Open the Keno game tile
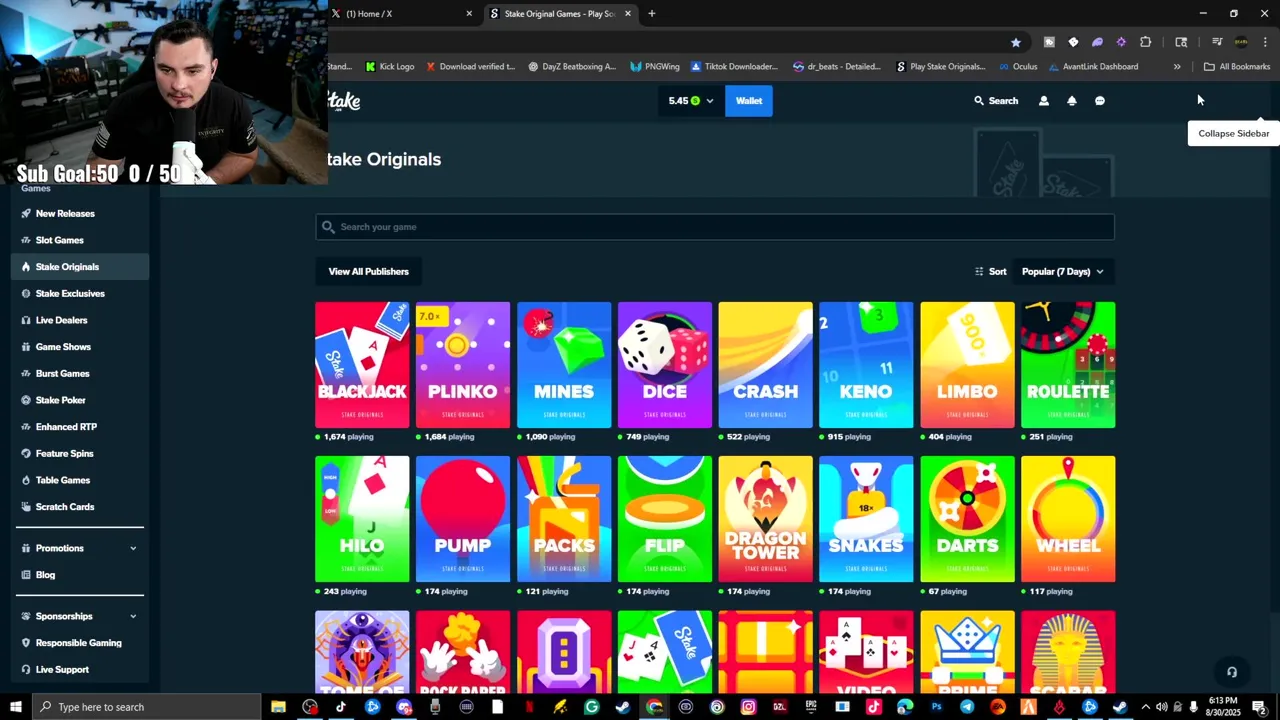Viewport: 1280px width, 720px height. [x=866, y=365]
